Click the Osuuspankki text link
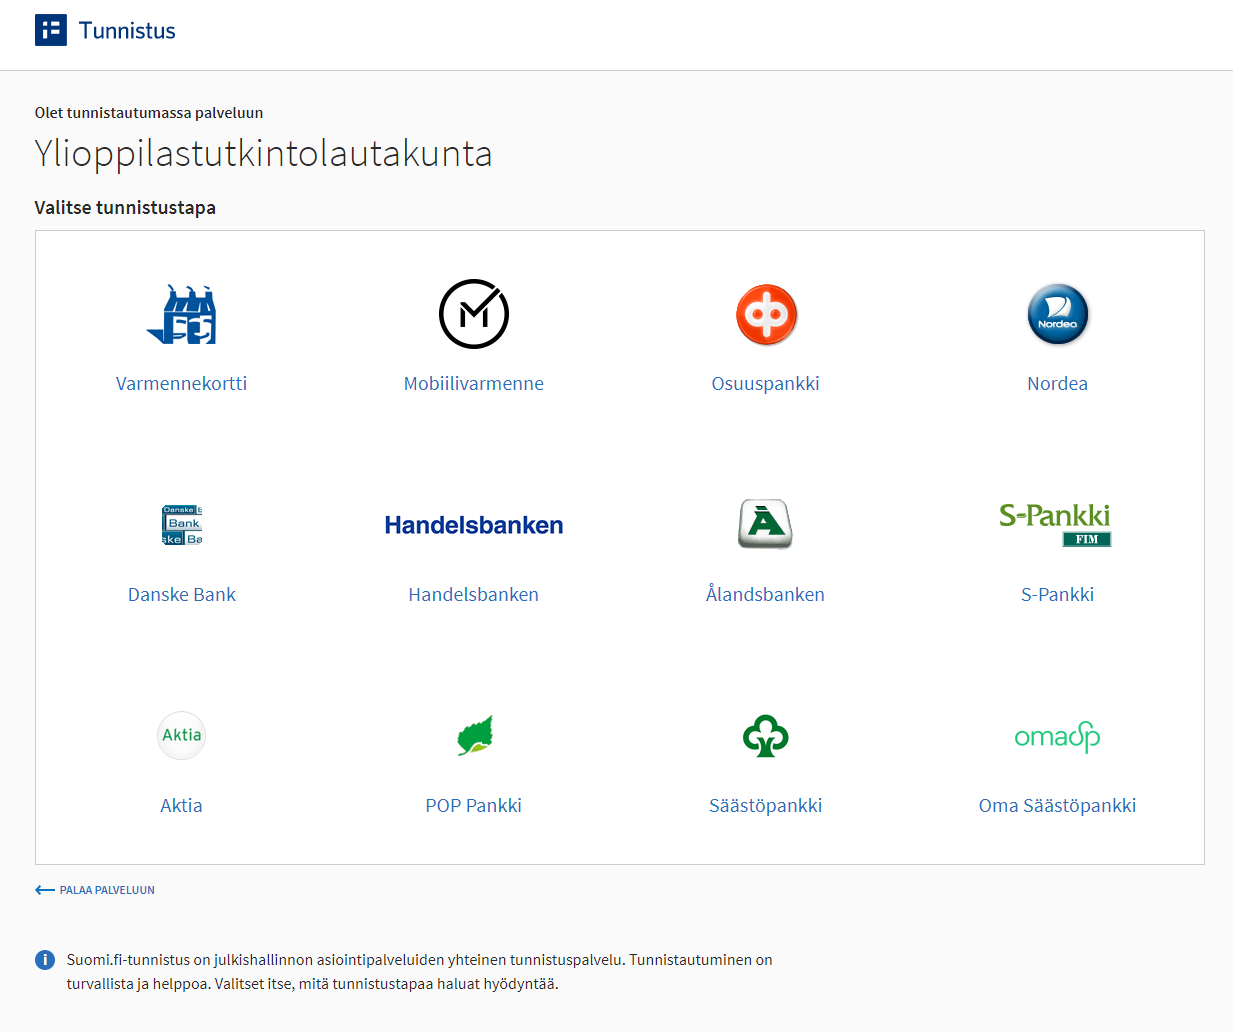The height and width of the screenshot is (1032, 1233). coord(766,384)
